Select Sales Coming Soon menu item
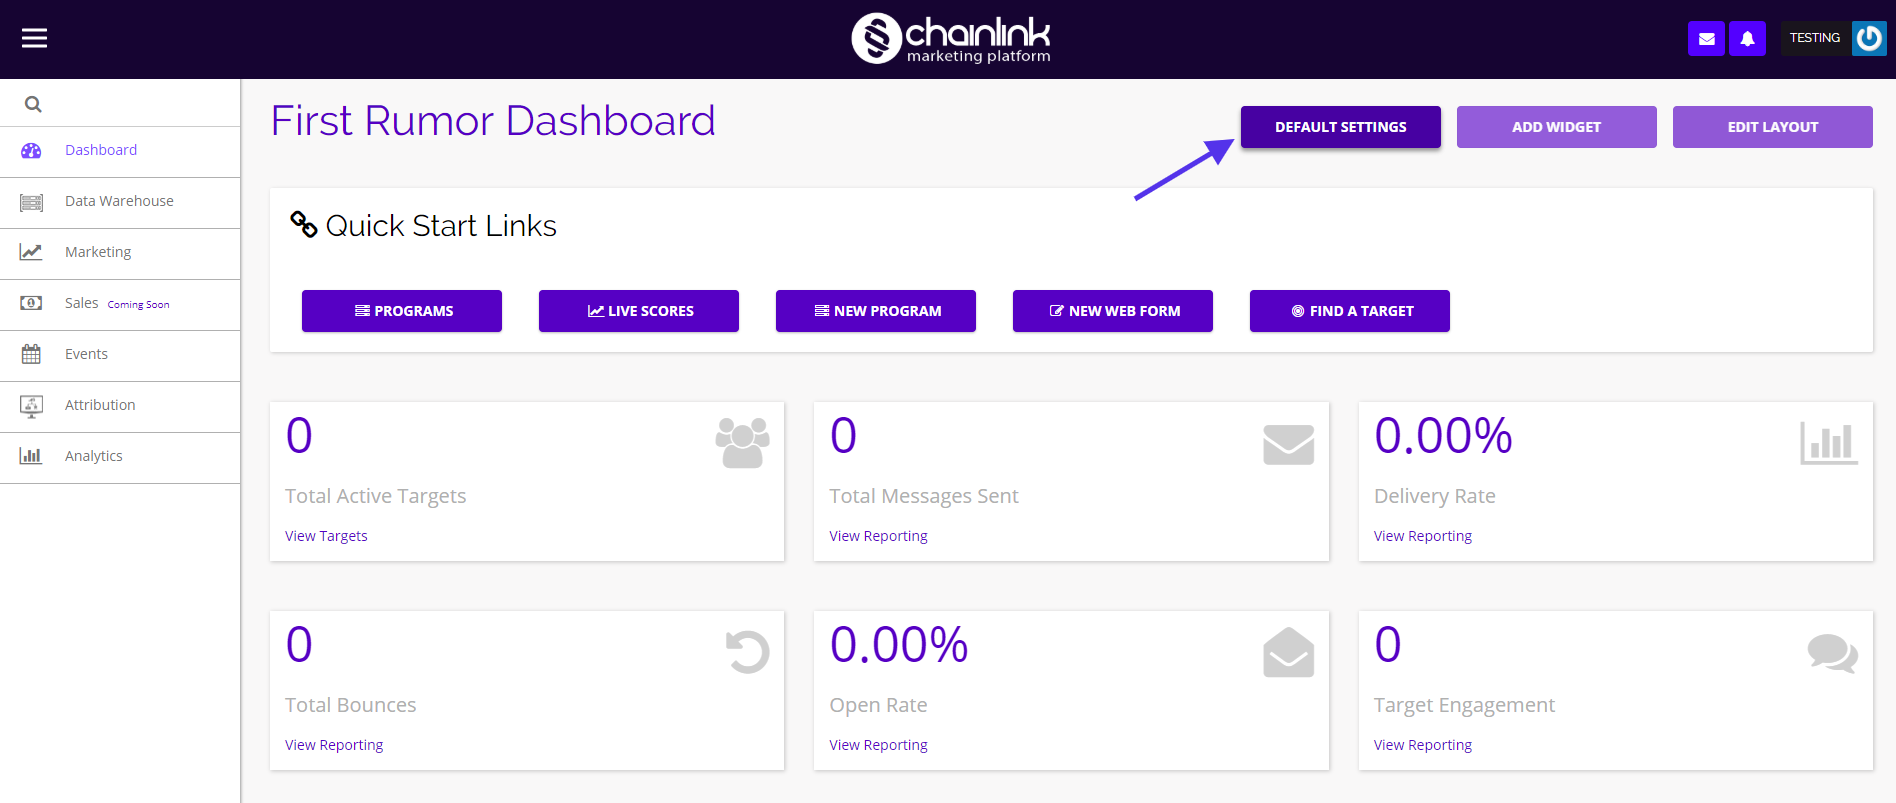Image resolution: width=1896 pixels, height=803 pixels. [120, 305]
